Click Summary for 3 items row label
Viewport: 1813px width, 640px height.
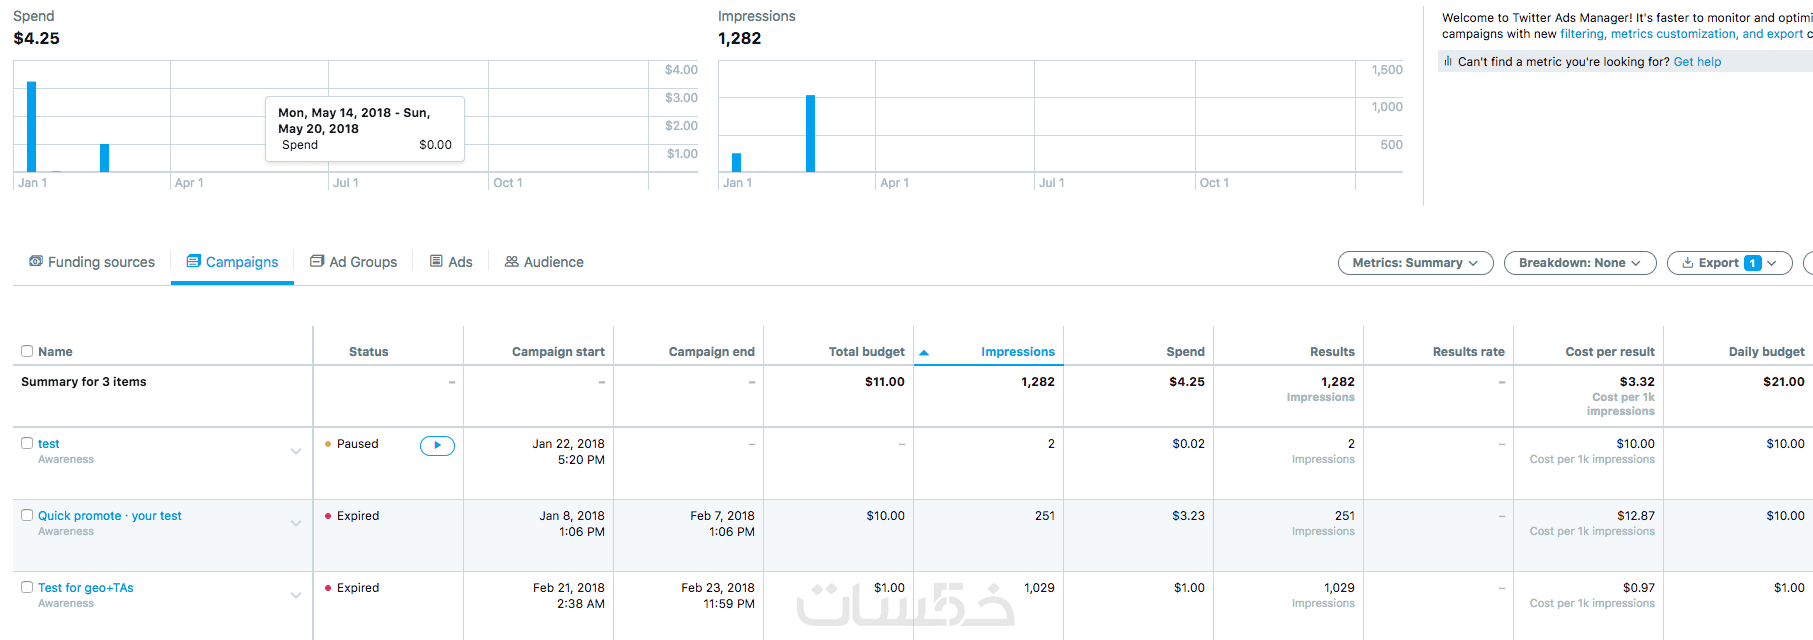point(84,382)
